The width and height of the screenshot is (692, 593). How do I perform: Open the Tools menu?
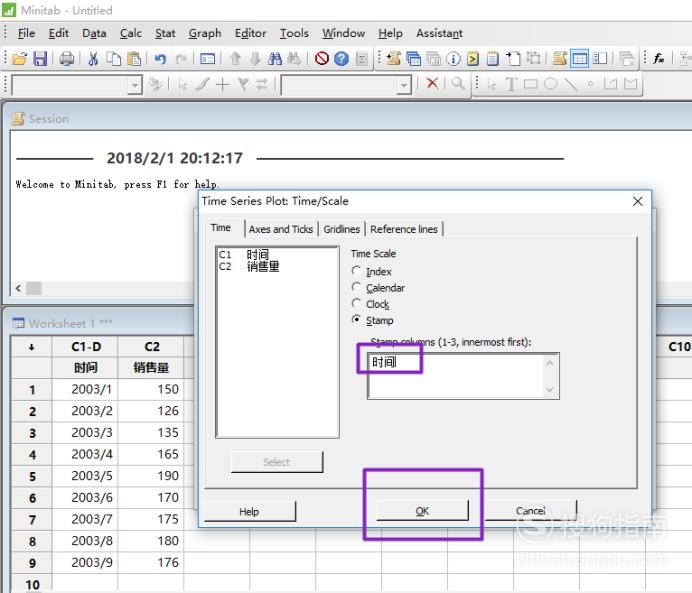click(294, 33)
